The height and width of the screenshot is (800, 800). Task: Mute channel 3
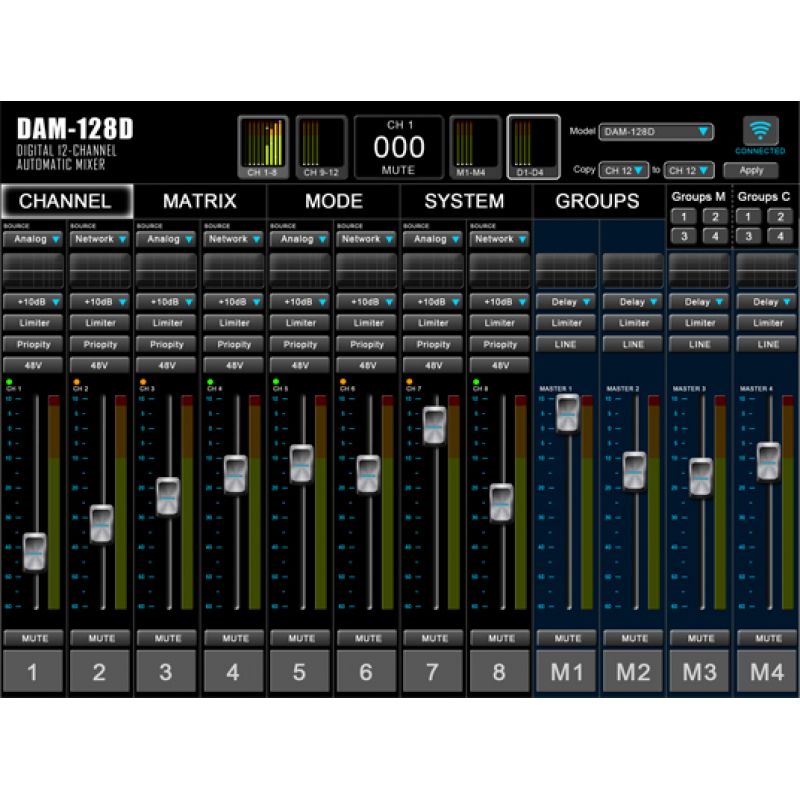167,638
